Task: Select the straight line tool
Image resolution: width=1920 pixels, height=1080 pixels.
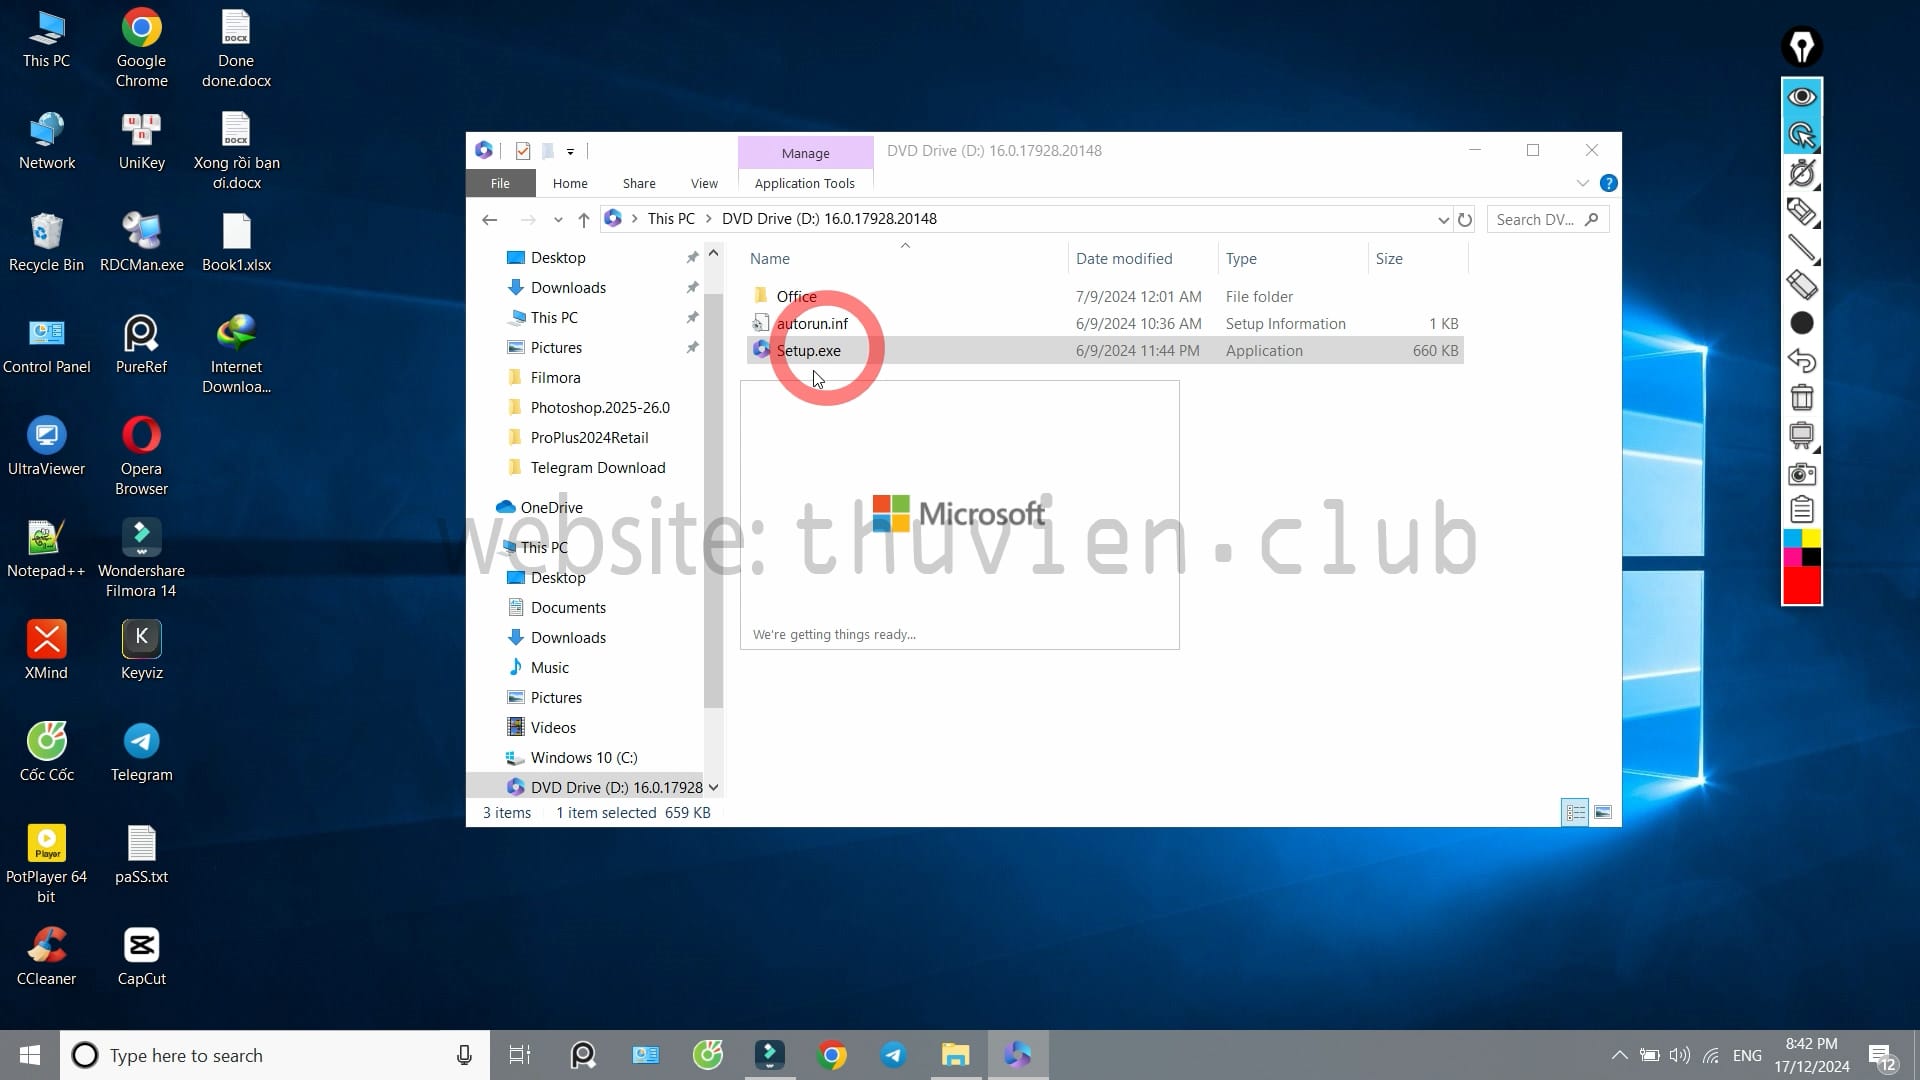Action: point(1802,248)
